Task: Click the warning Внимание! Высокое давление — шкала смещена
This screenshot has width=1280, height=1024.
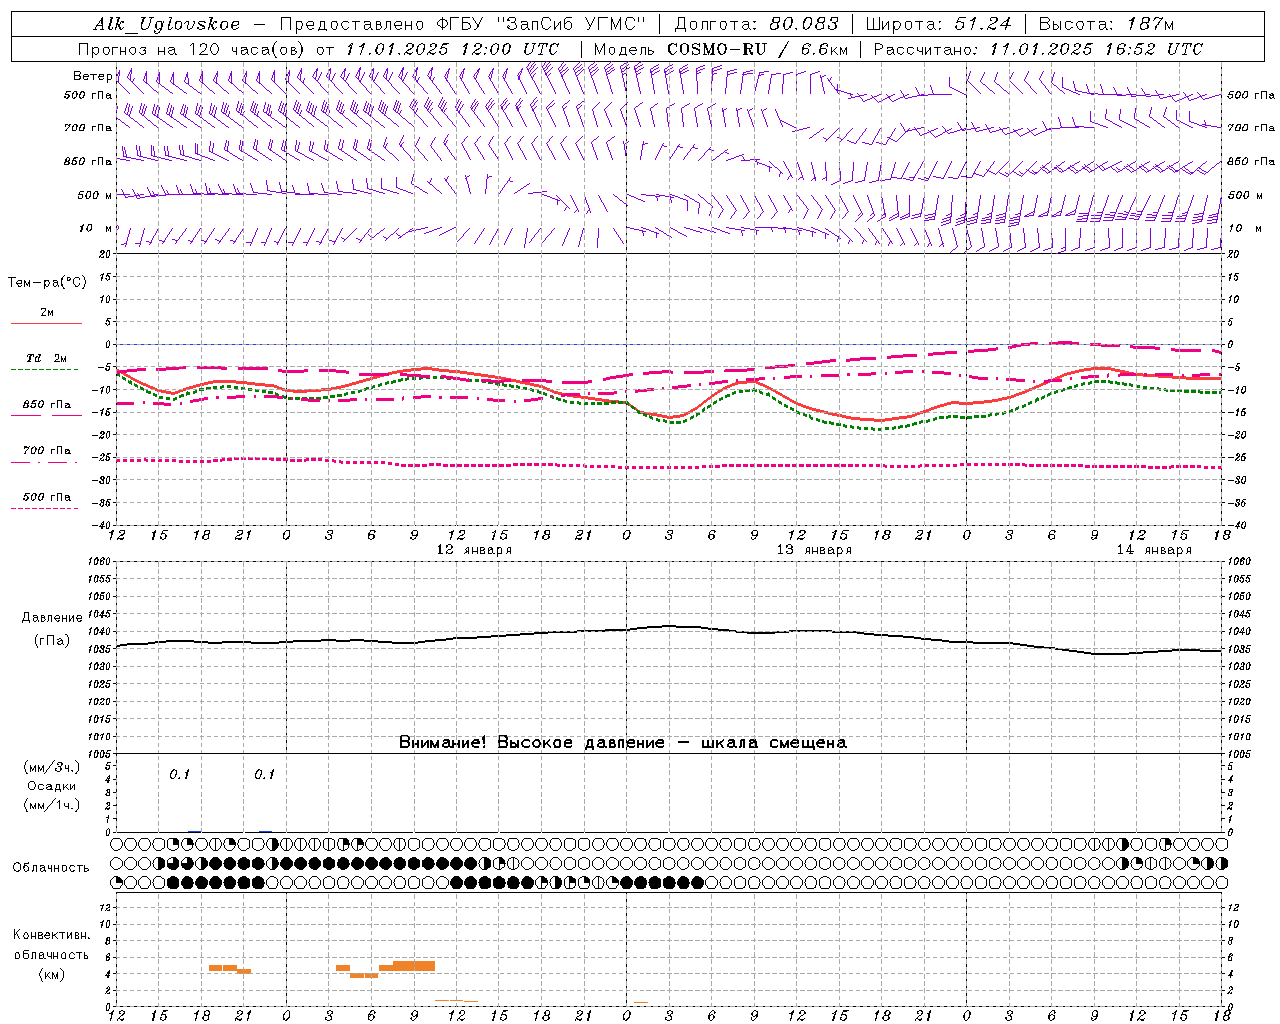Action: click(623, 743)
